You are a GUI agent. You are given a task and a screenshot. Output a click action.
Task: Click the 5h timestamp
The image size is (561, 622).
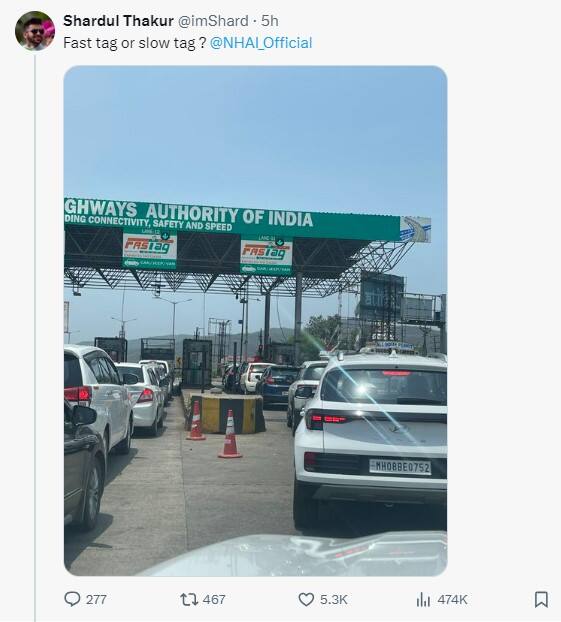tap(270, 21)
